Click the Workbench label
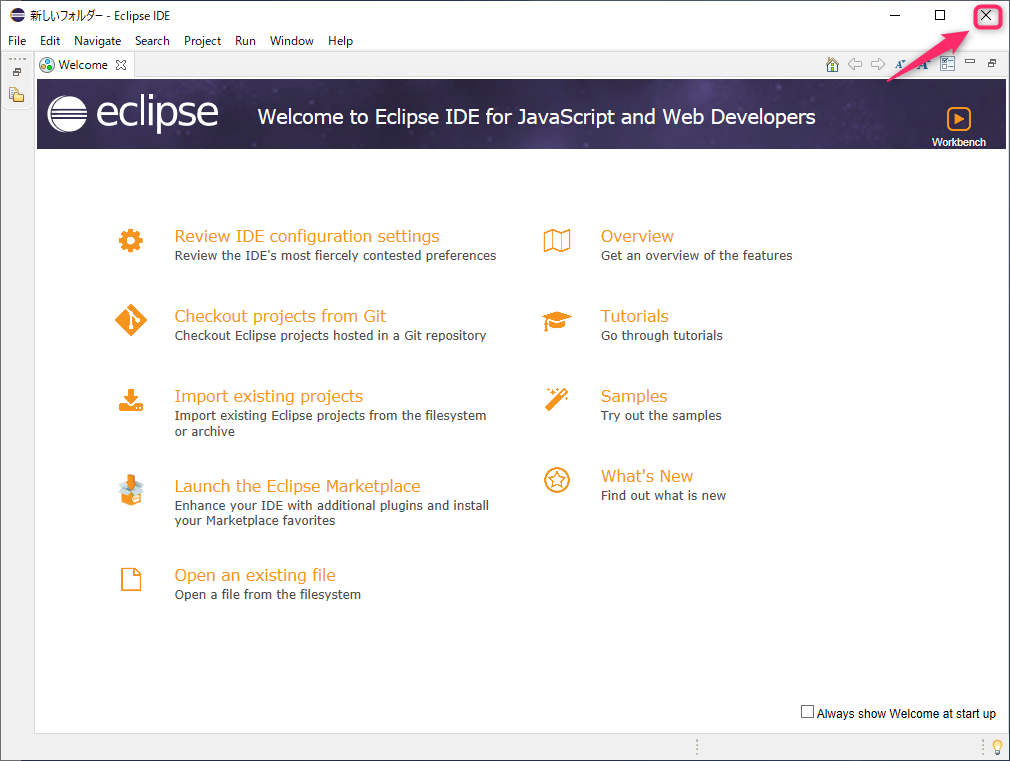1010x761 pixels. click(x=958, y=142)
